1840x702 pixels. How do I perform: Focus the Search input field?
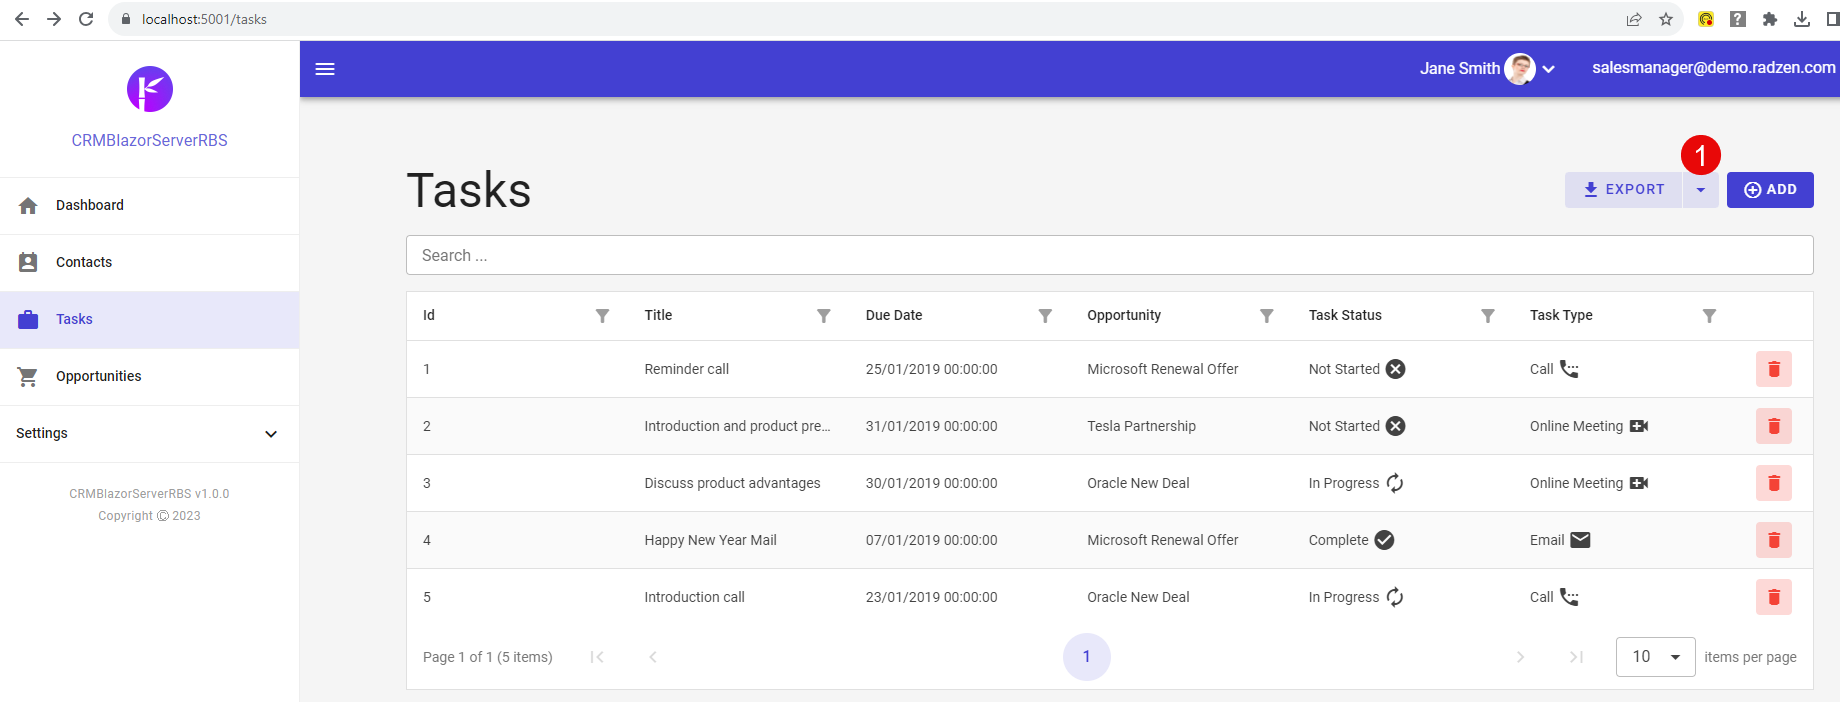[1109, 255]
